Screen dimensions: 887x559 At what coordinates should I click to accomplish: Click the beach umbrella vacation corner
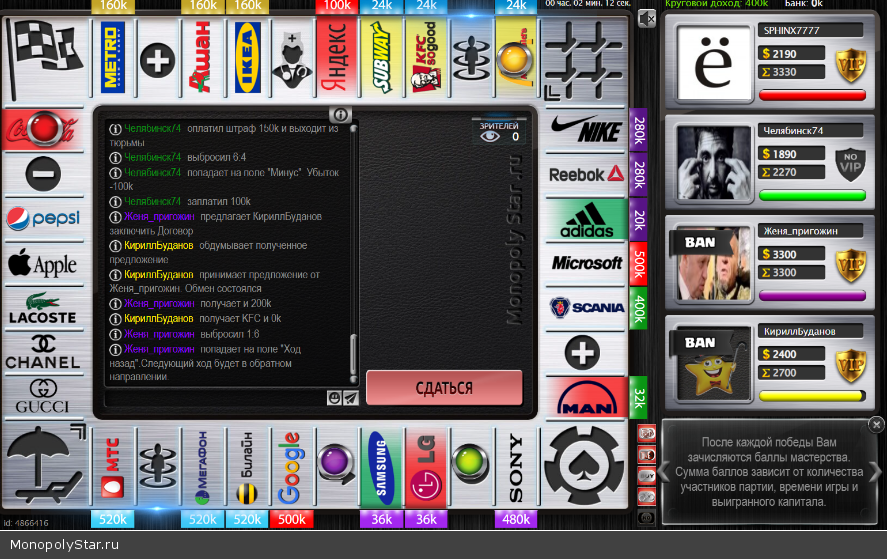click(45, 465)
